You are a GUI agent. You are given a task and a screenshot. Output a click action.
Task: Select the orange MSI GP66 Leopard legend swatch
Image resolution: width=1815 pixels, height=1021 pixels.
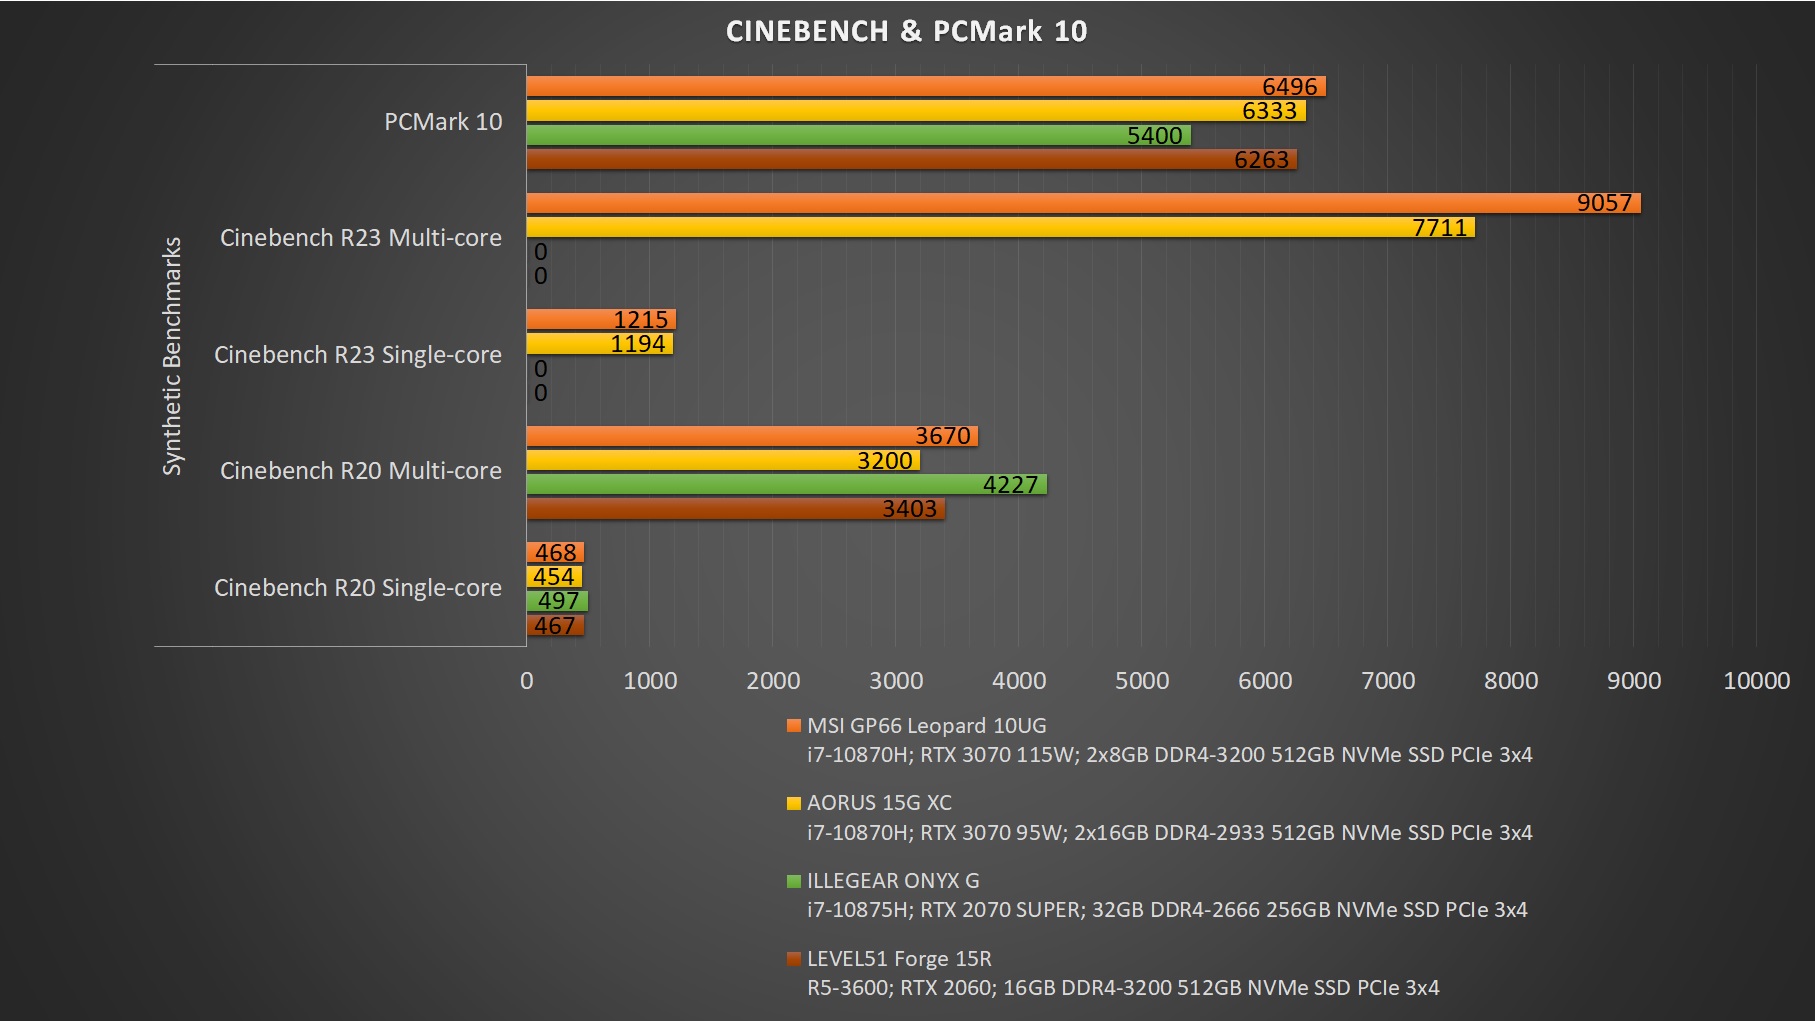794,726
